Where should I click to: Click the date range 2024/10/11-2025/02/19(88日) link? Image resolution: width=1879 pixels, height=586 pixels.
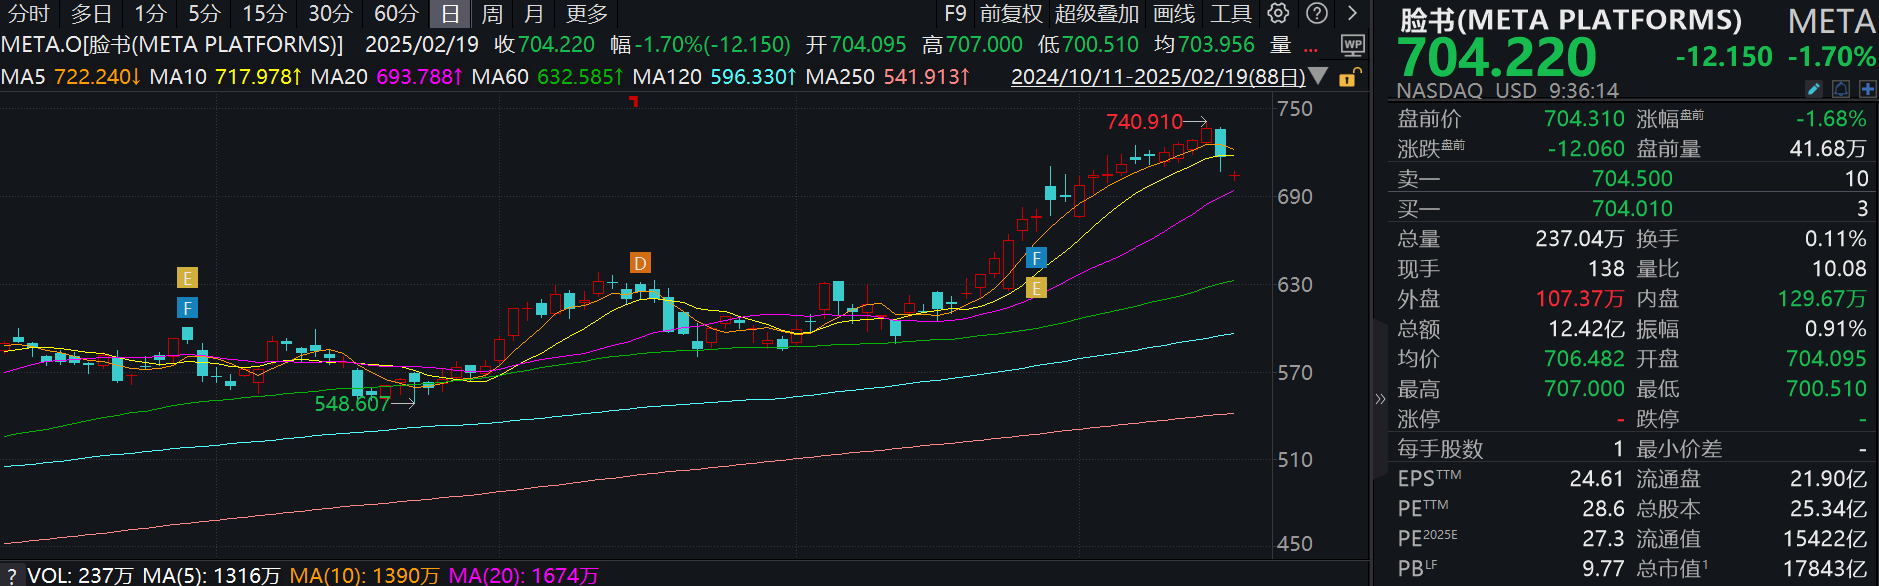[x=1158, y=77]
